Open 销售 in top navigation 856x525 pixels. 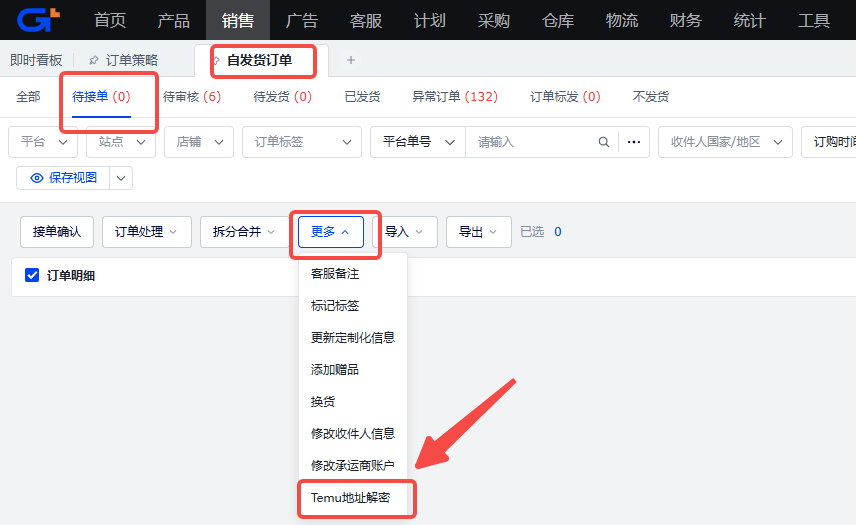coord(237,20)
